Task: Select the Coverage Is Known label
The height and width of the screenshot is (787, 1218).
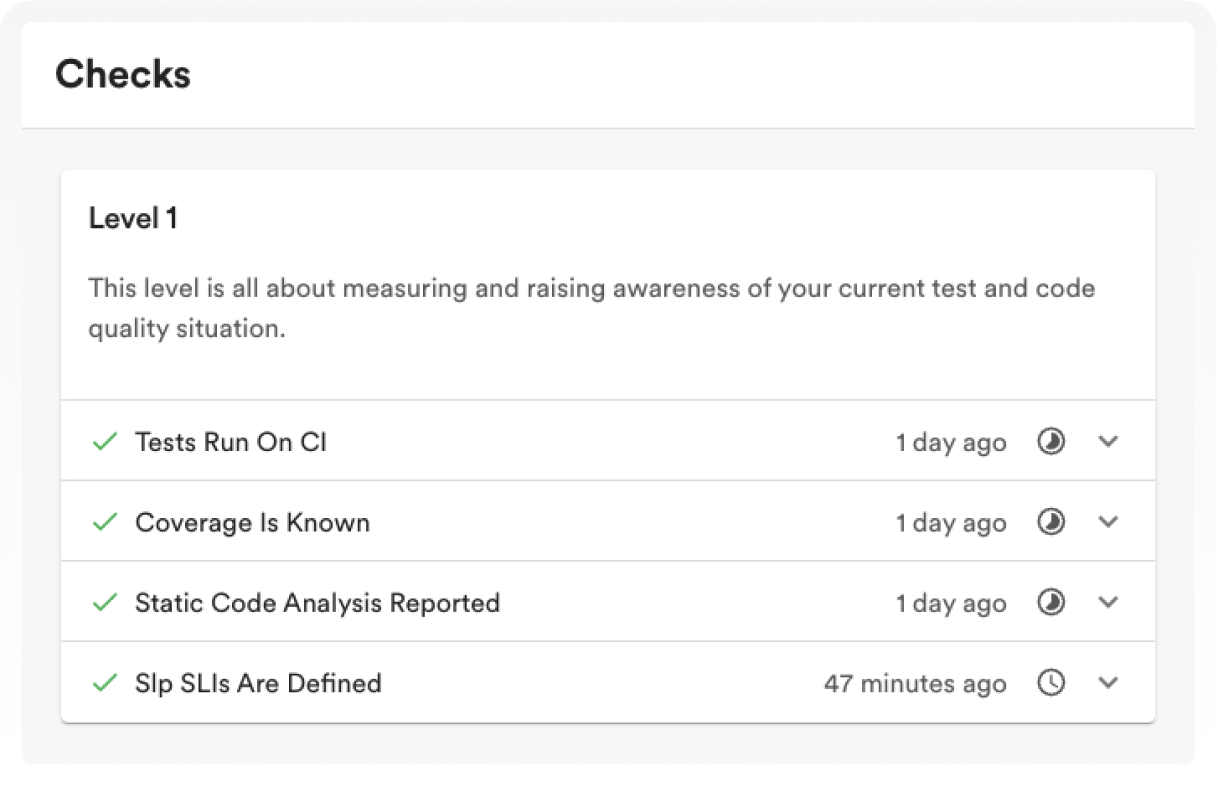Action: [252, 522]
